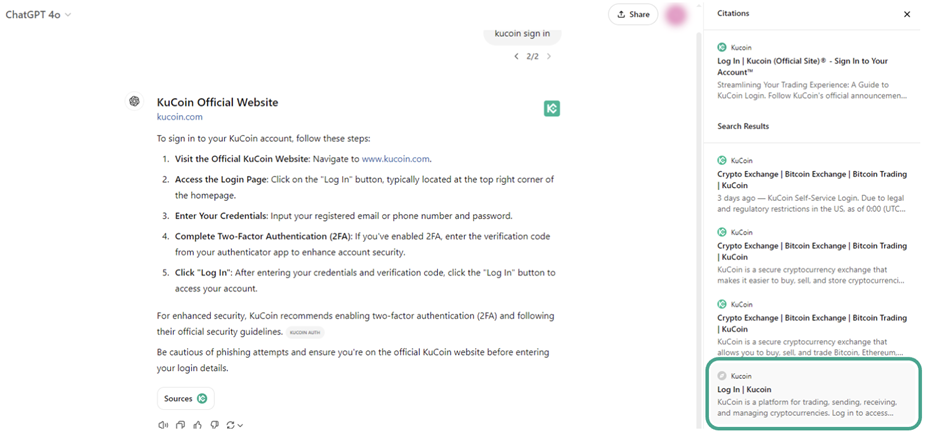Screen dimensions: 939x441
Task: Give thumbs down to the response
Action: [214, 425]
